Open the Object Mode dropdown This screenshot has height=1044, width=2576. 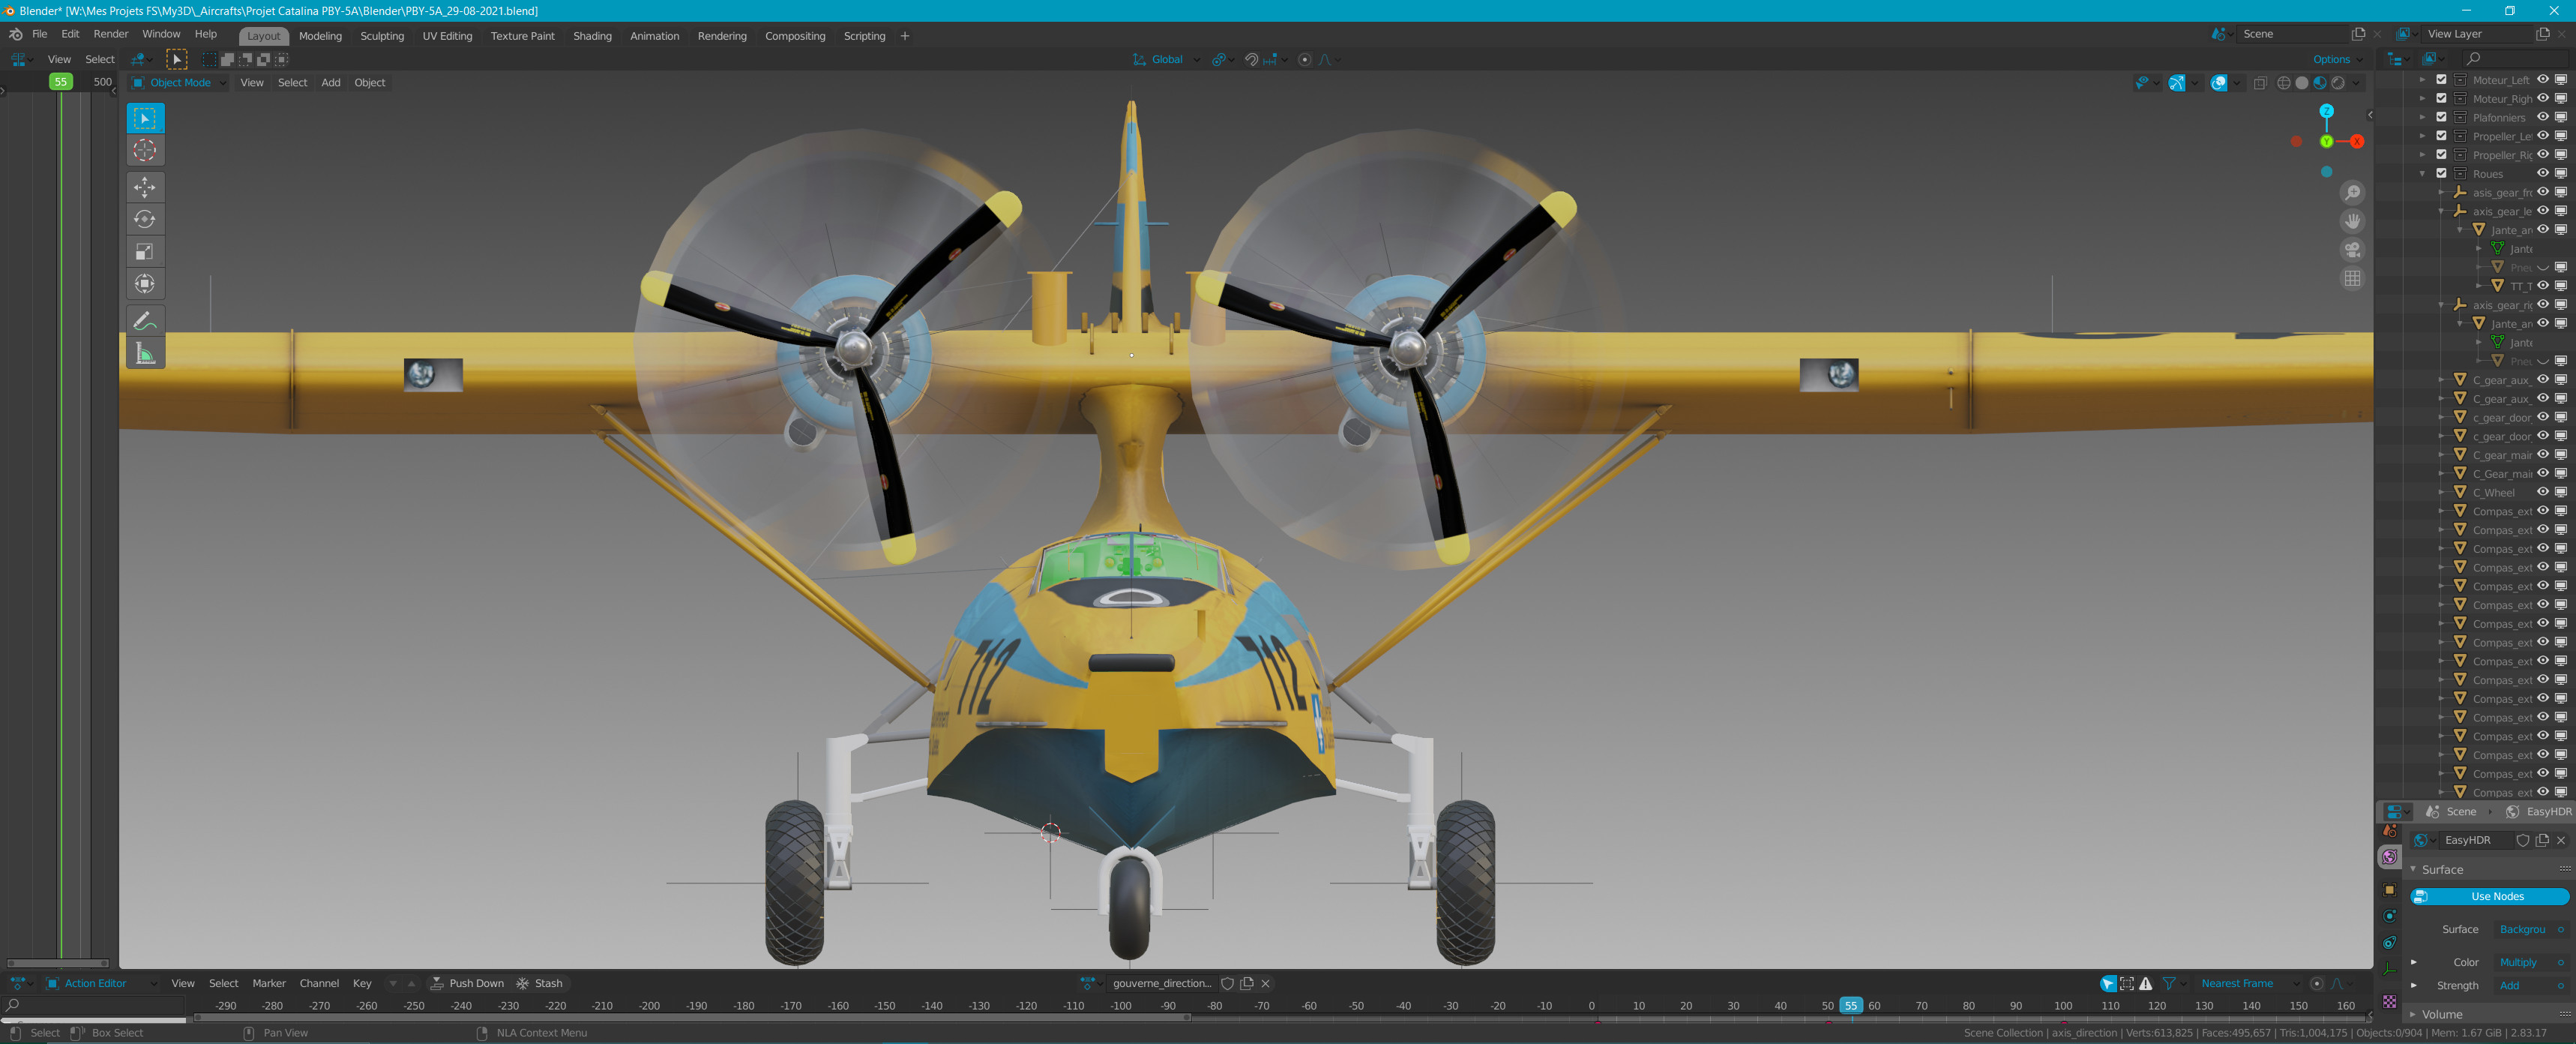point(180,83)
